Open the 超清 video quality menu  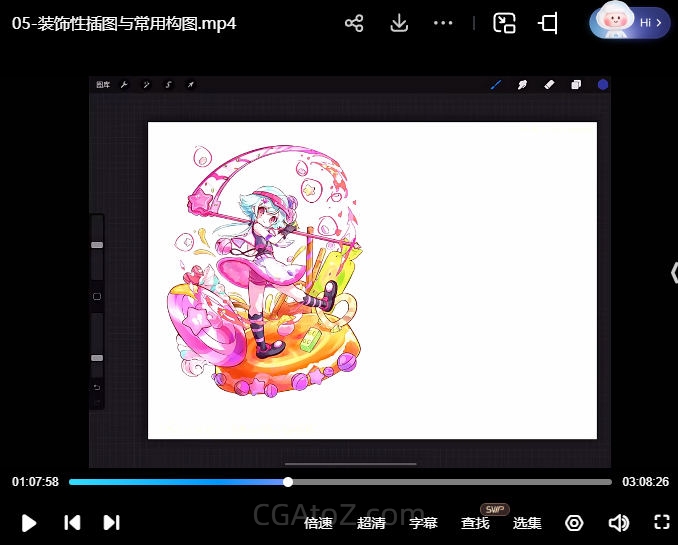[371, 523]
